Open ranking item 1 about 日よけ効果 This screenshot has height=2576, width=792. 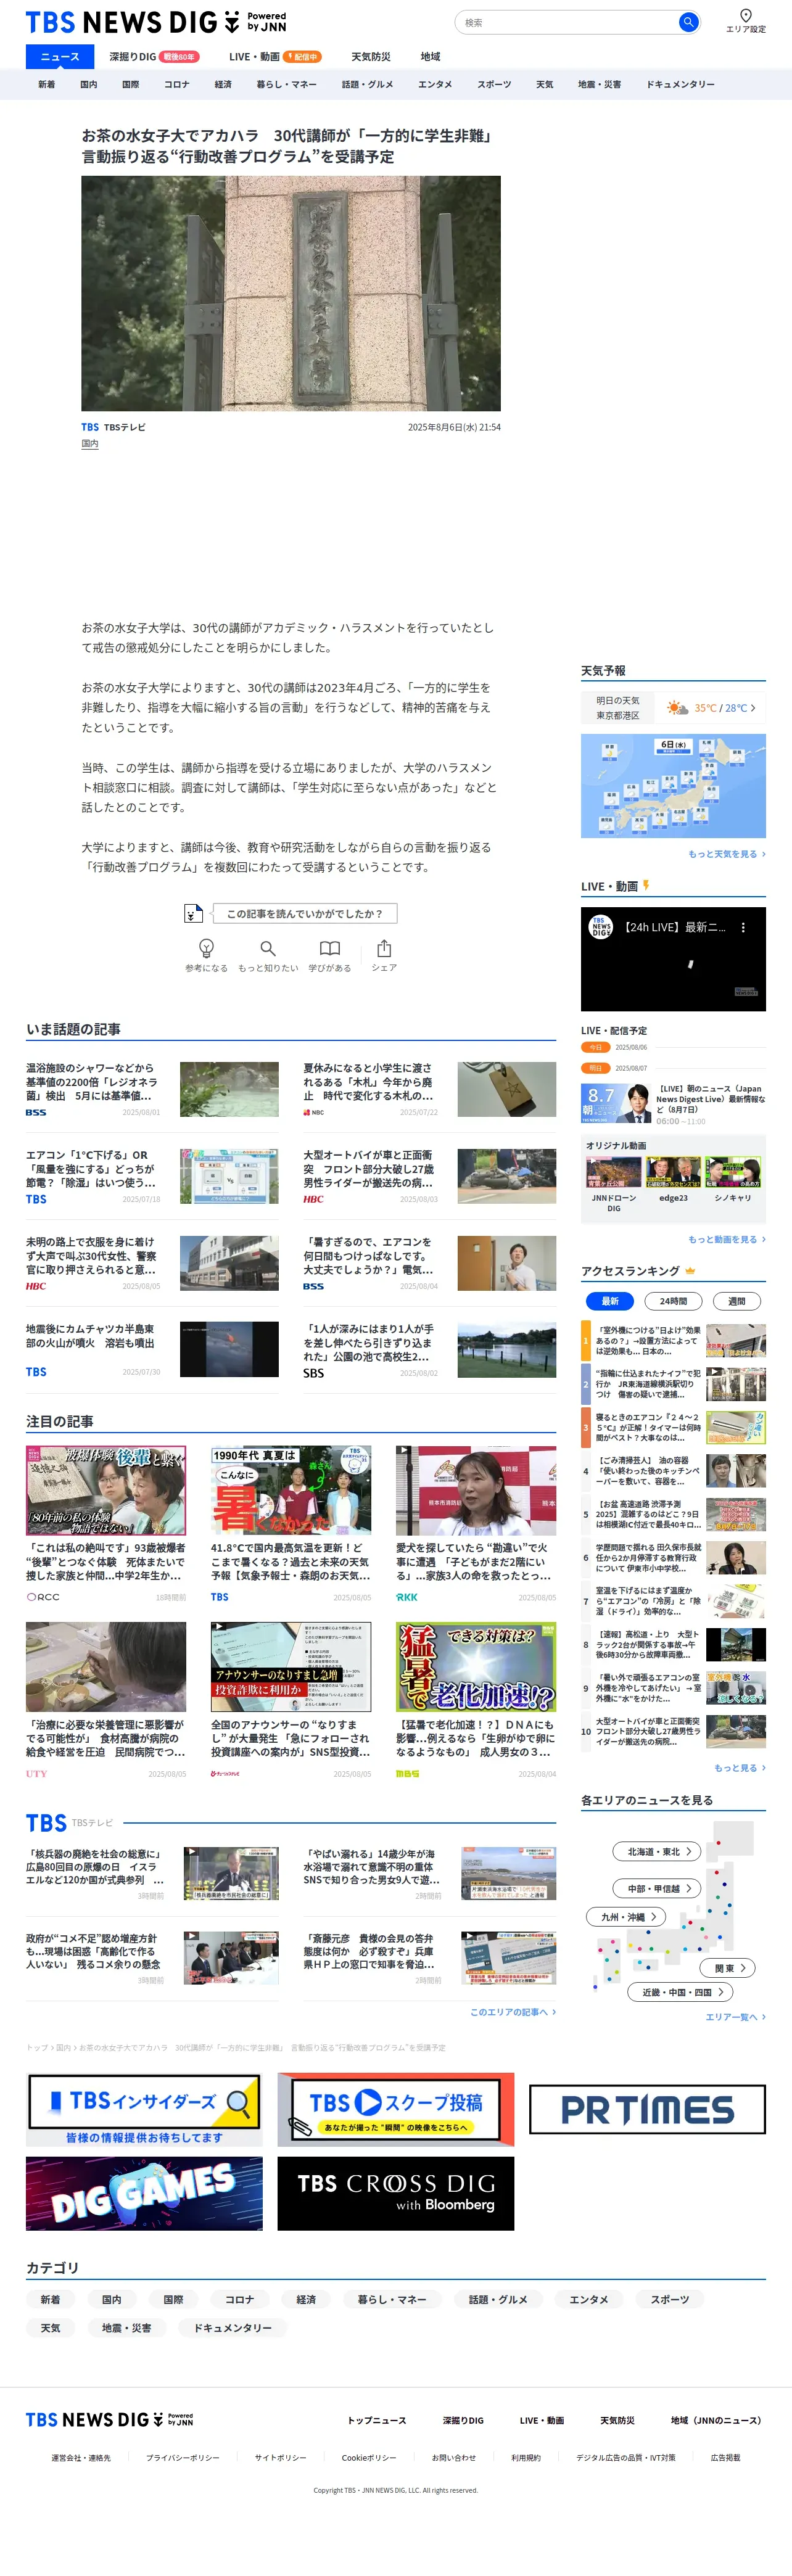point(673,1340)
